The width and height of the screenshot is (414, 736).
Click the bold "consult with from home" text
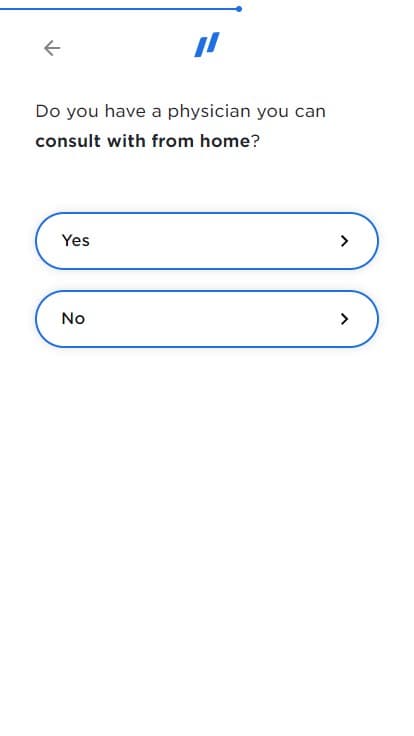coord(143,141)
